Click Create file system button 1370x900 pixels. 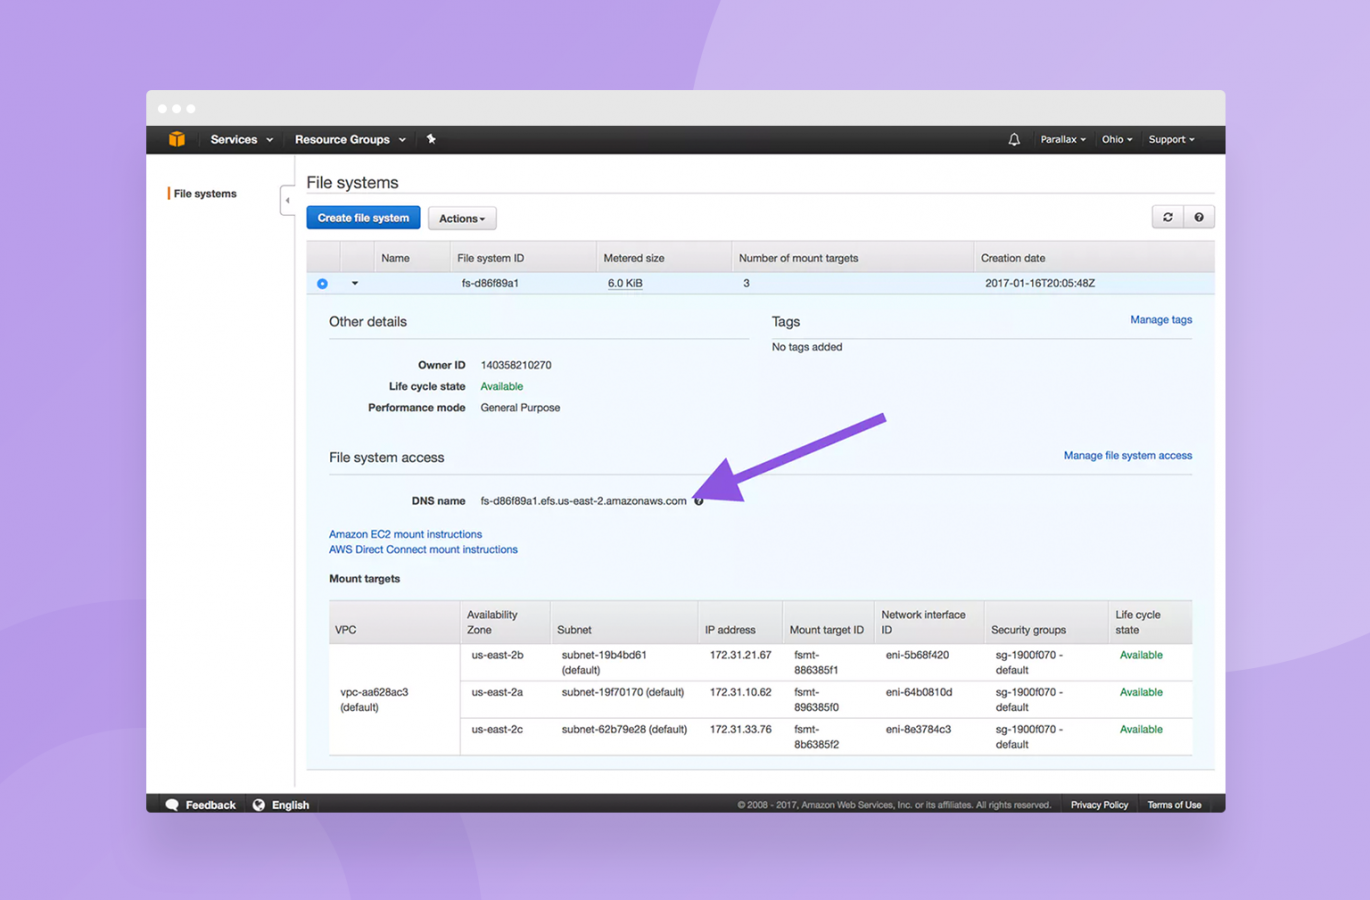[363, 218]
